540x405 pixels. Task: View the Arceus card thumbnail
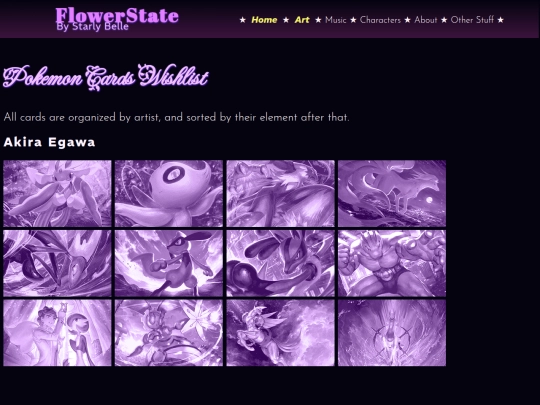click(392, 333)
